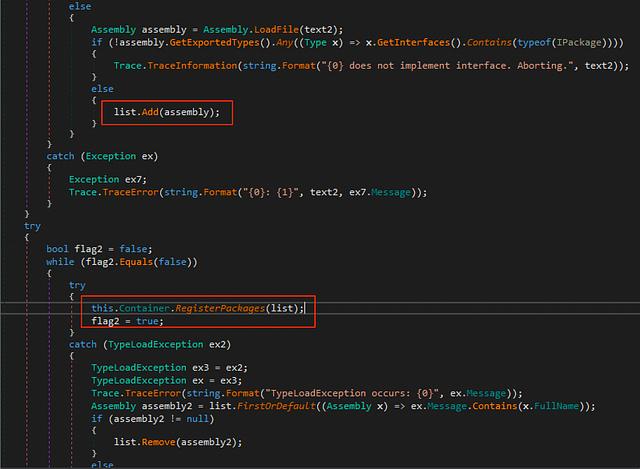640x469 pixels.
Task: Click the 'else' keyword above list.Add
Action: click(102, 89)
